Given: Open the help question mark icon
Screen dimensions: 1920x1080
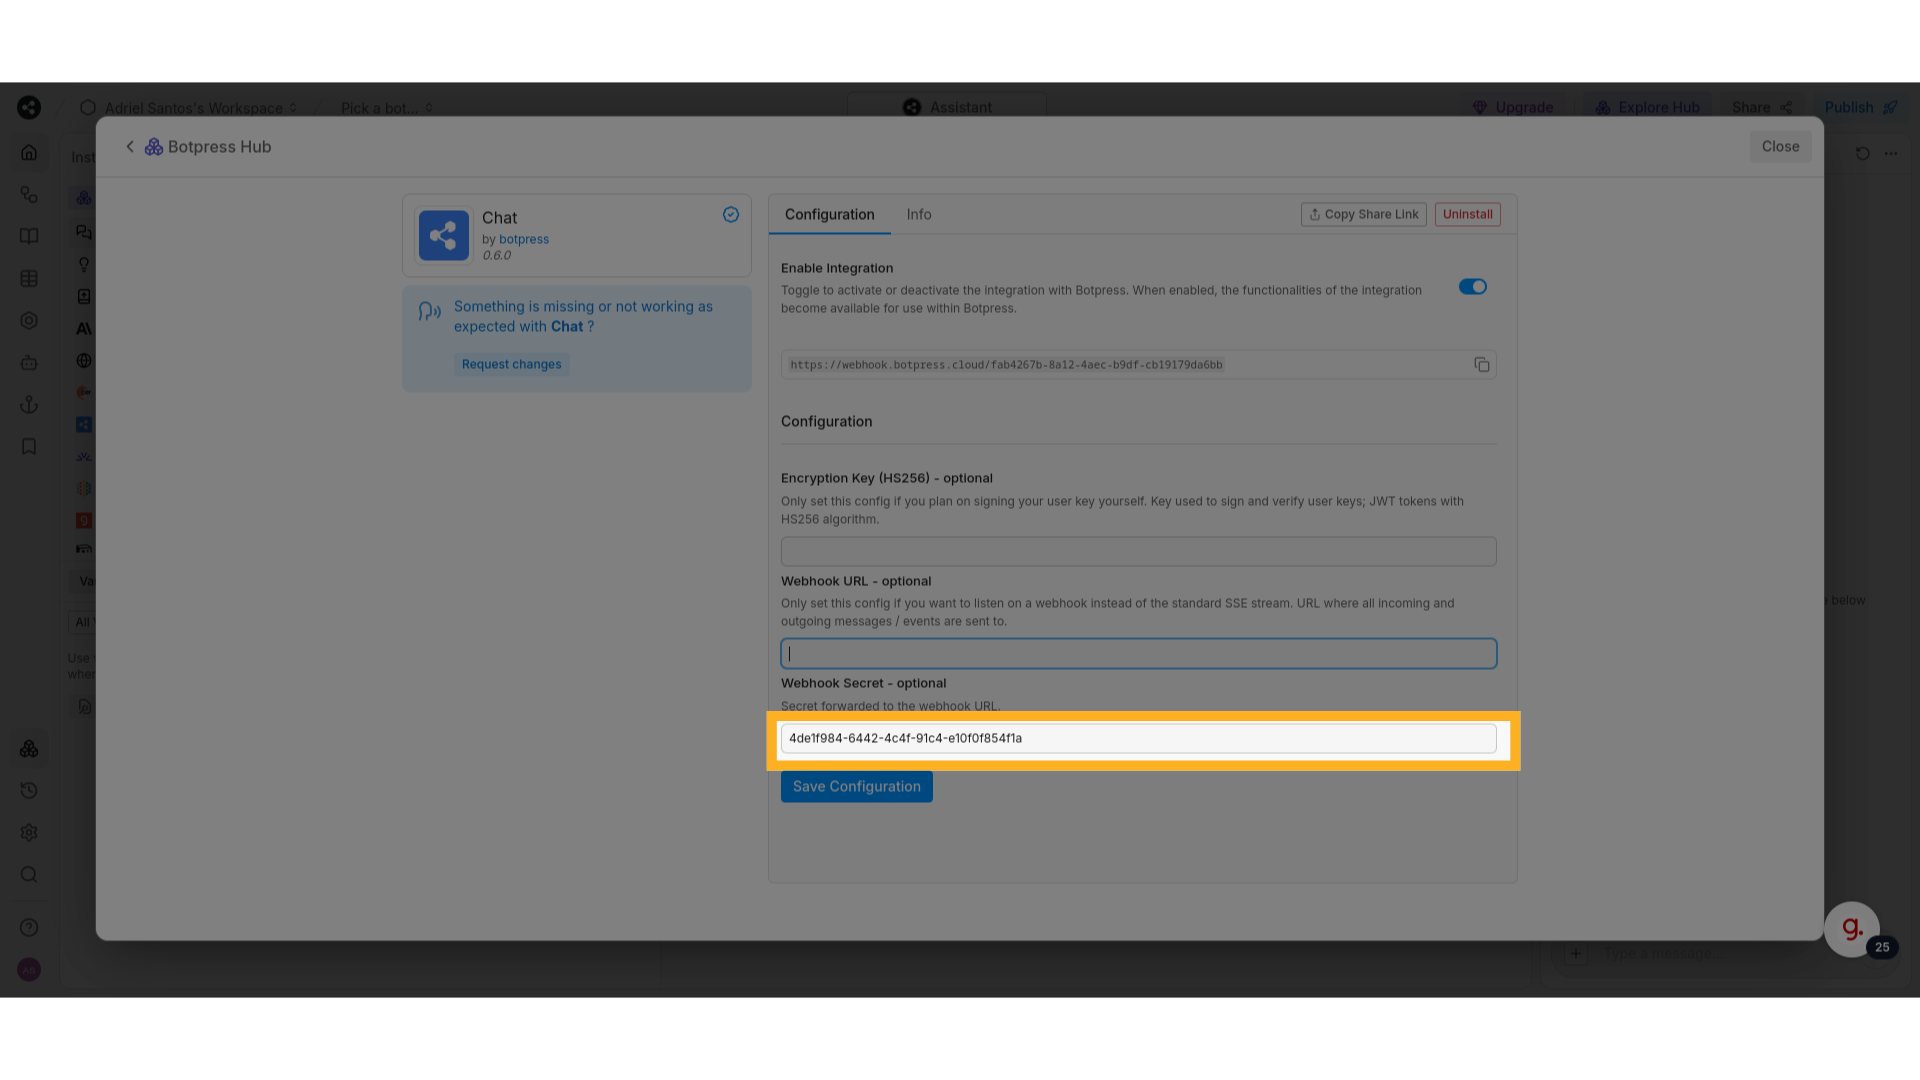Looking at the screenshot, I should 29,927.
